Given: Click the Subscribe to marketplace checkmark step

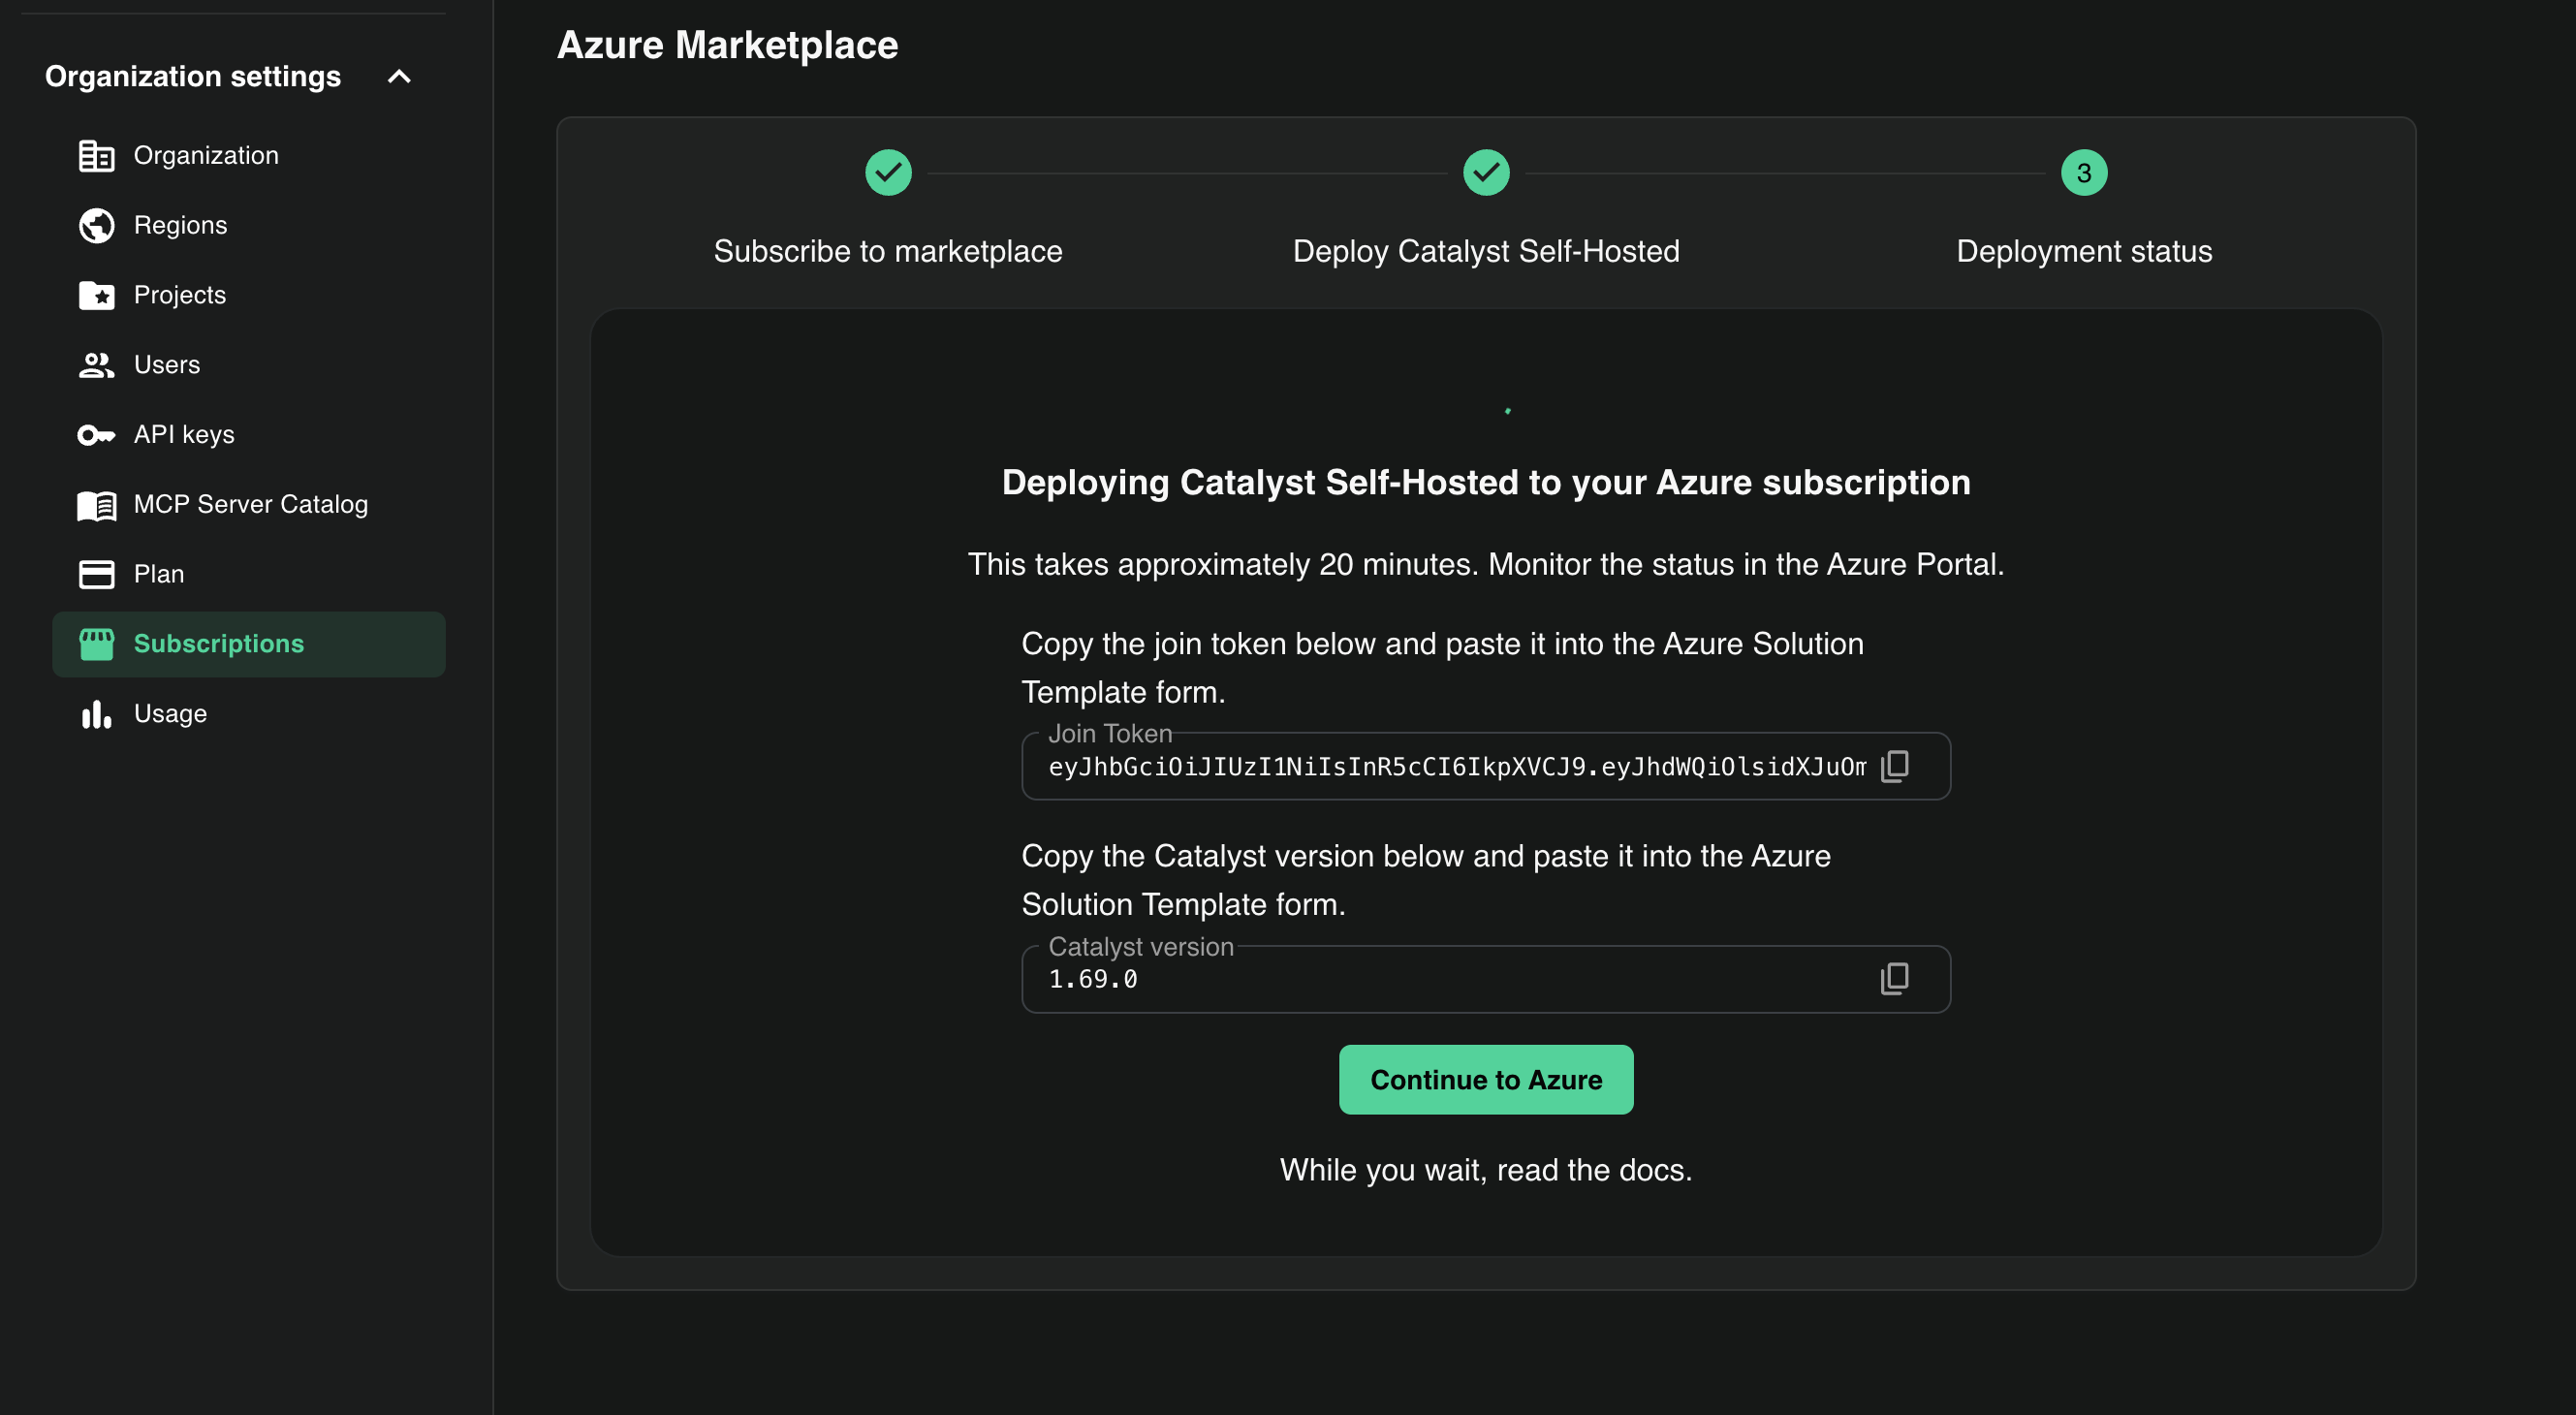Looking at the screenshot, I should 888,173.
